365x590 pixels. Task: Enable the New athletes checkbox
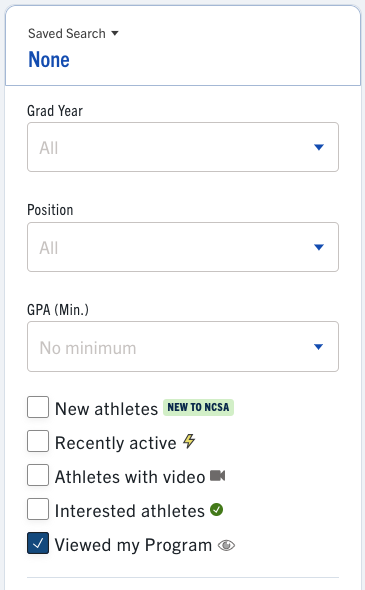tap(38, 407)
